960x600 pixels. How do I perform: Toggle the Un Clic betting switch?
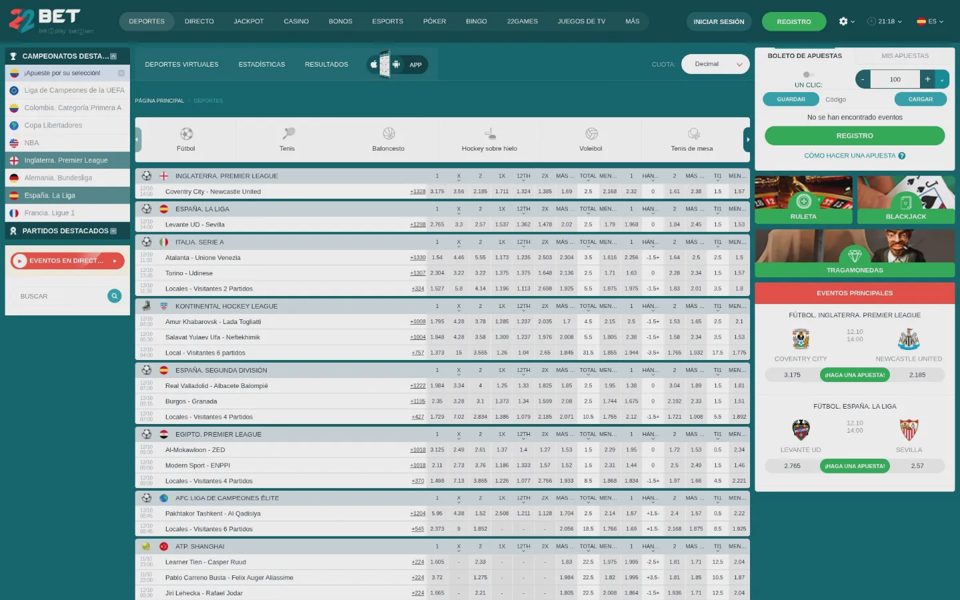808,75
